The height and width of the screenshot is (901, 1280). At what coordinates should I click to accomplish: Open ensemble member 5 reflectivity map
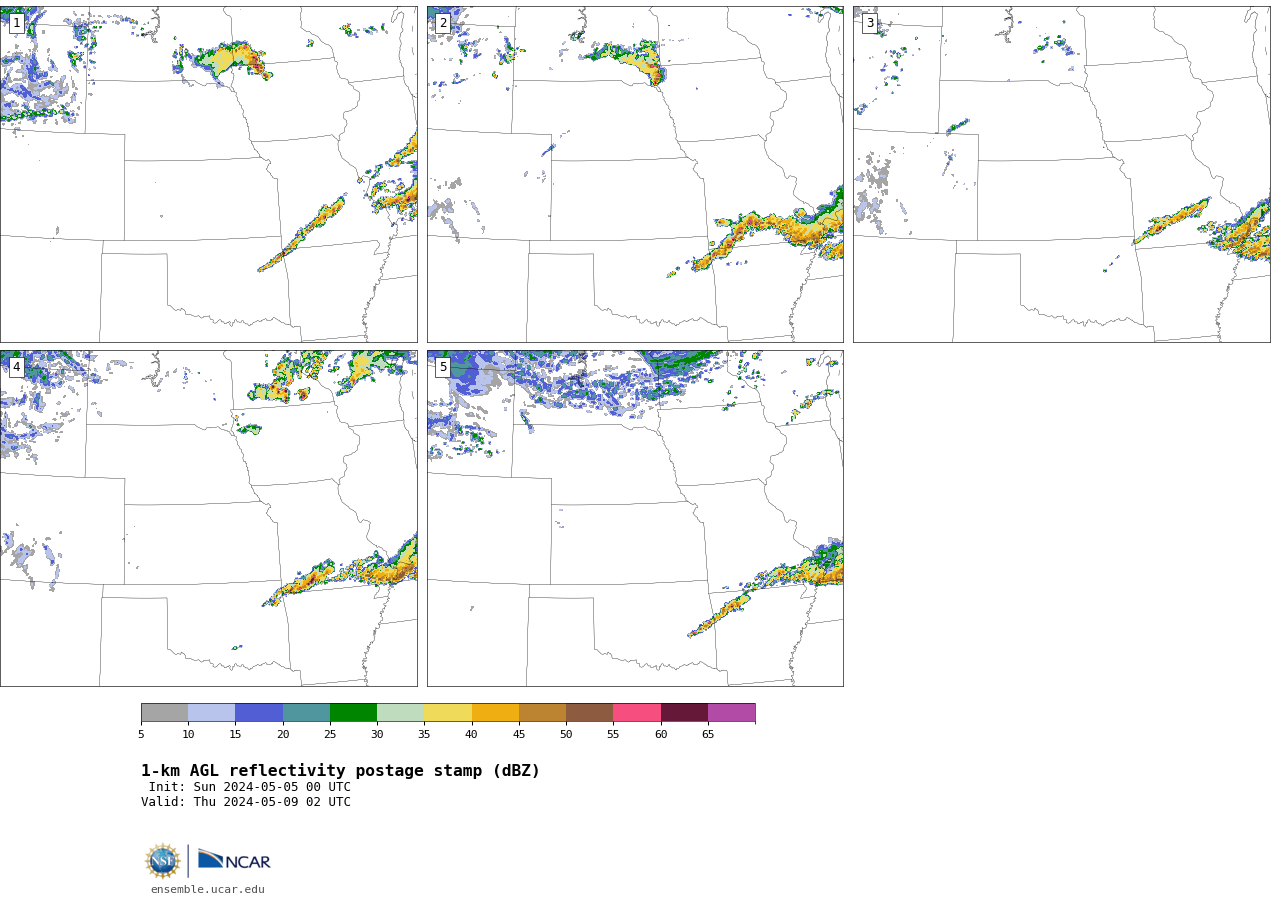635,518
